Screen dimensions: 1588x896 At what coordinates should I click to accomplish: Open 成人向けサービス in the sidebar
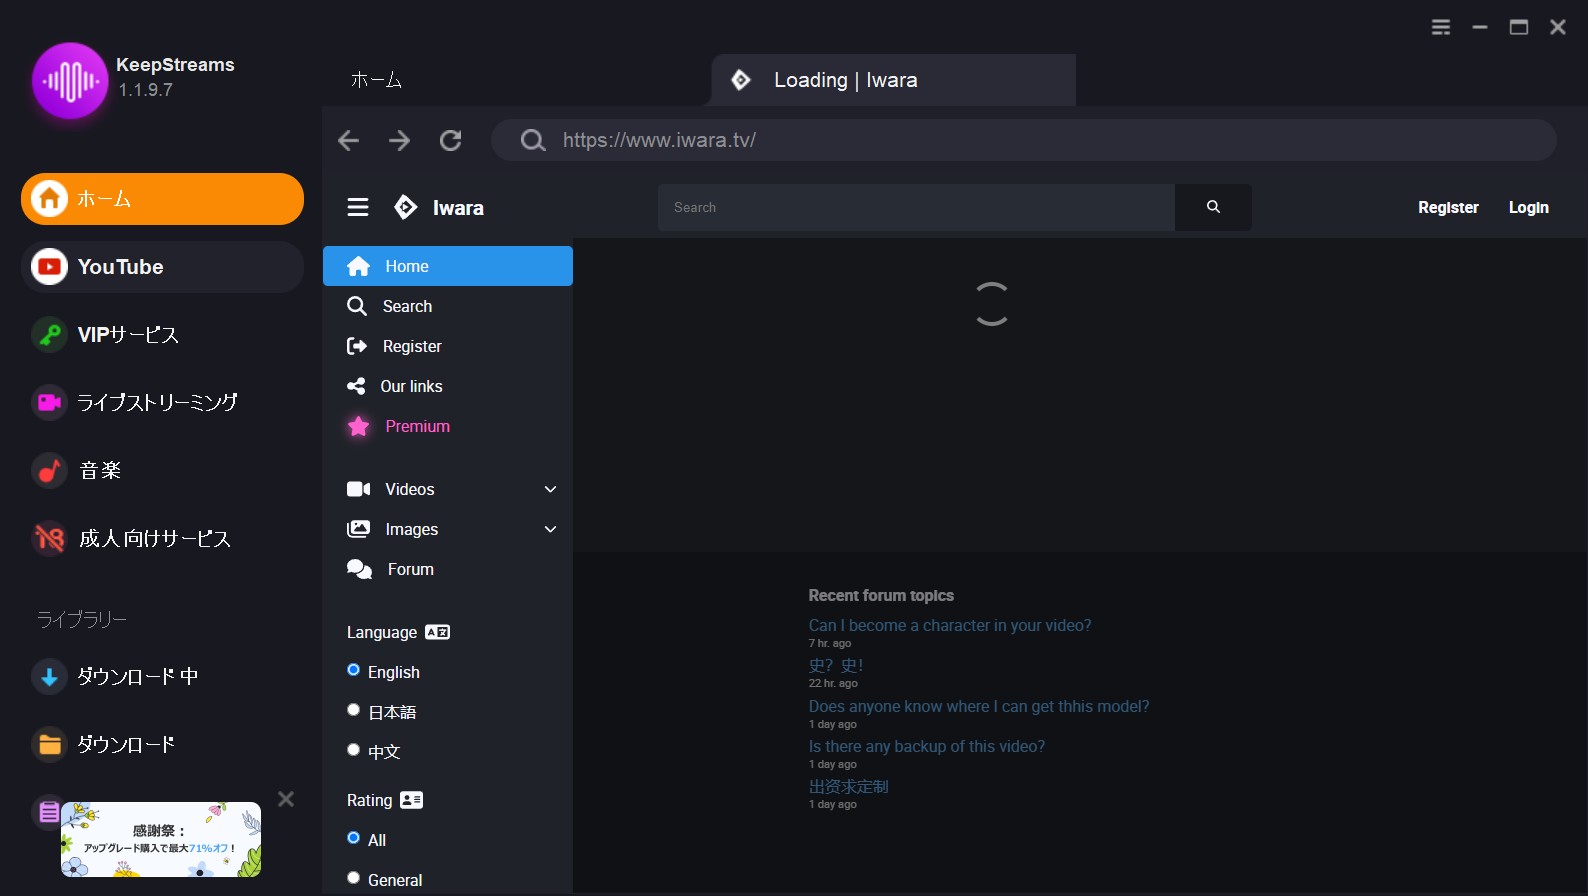click(x=162, y=538)
